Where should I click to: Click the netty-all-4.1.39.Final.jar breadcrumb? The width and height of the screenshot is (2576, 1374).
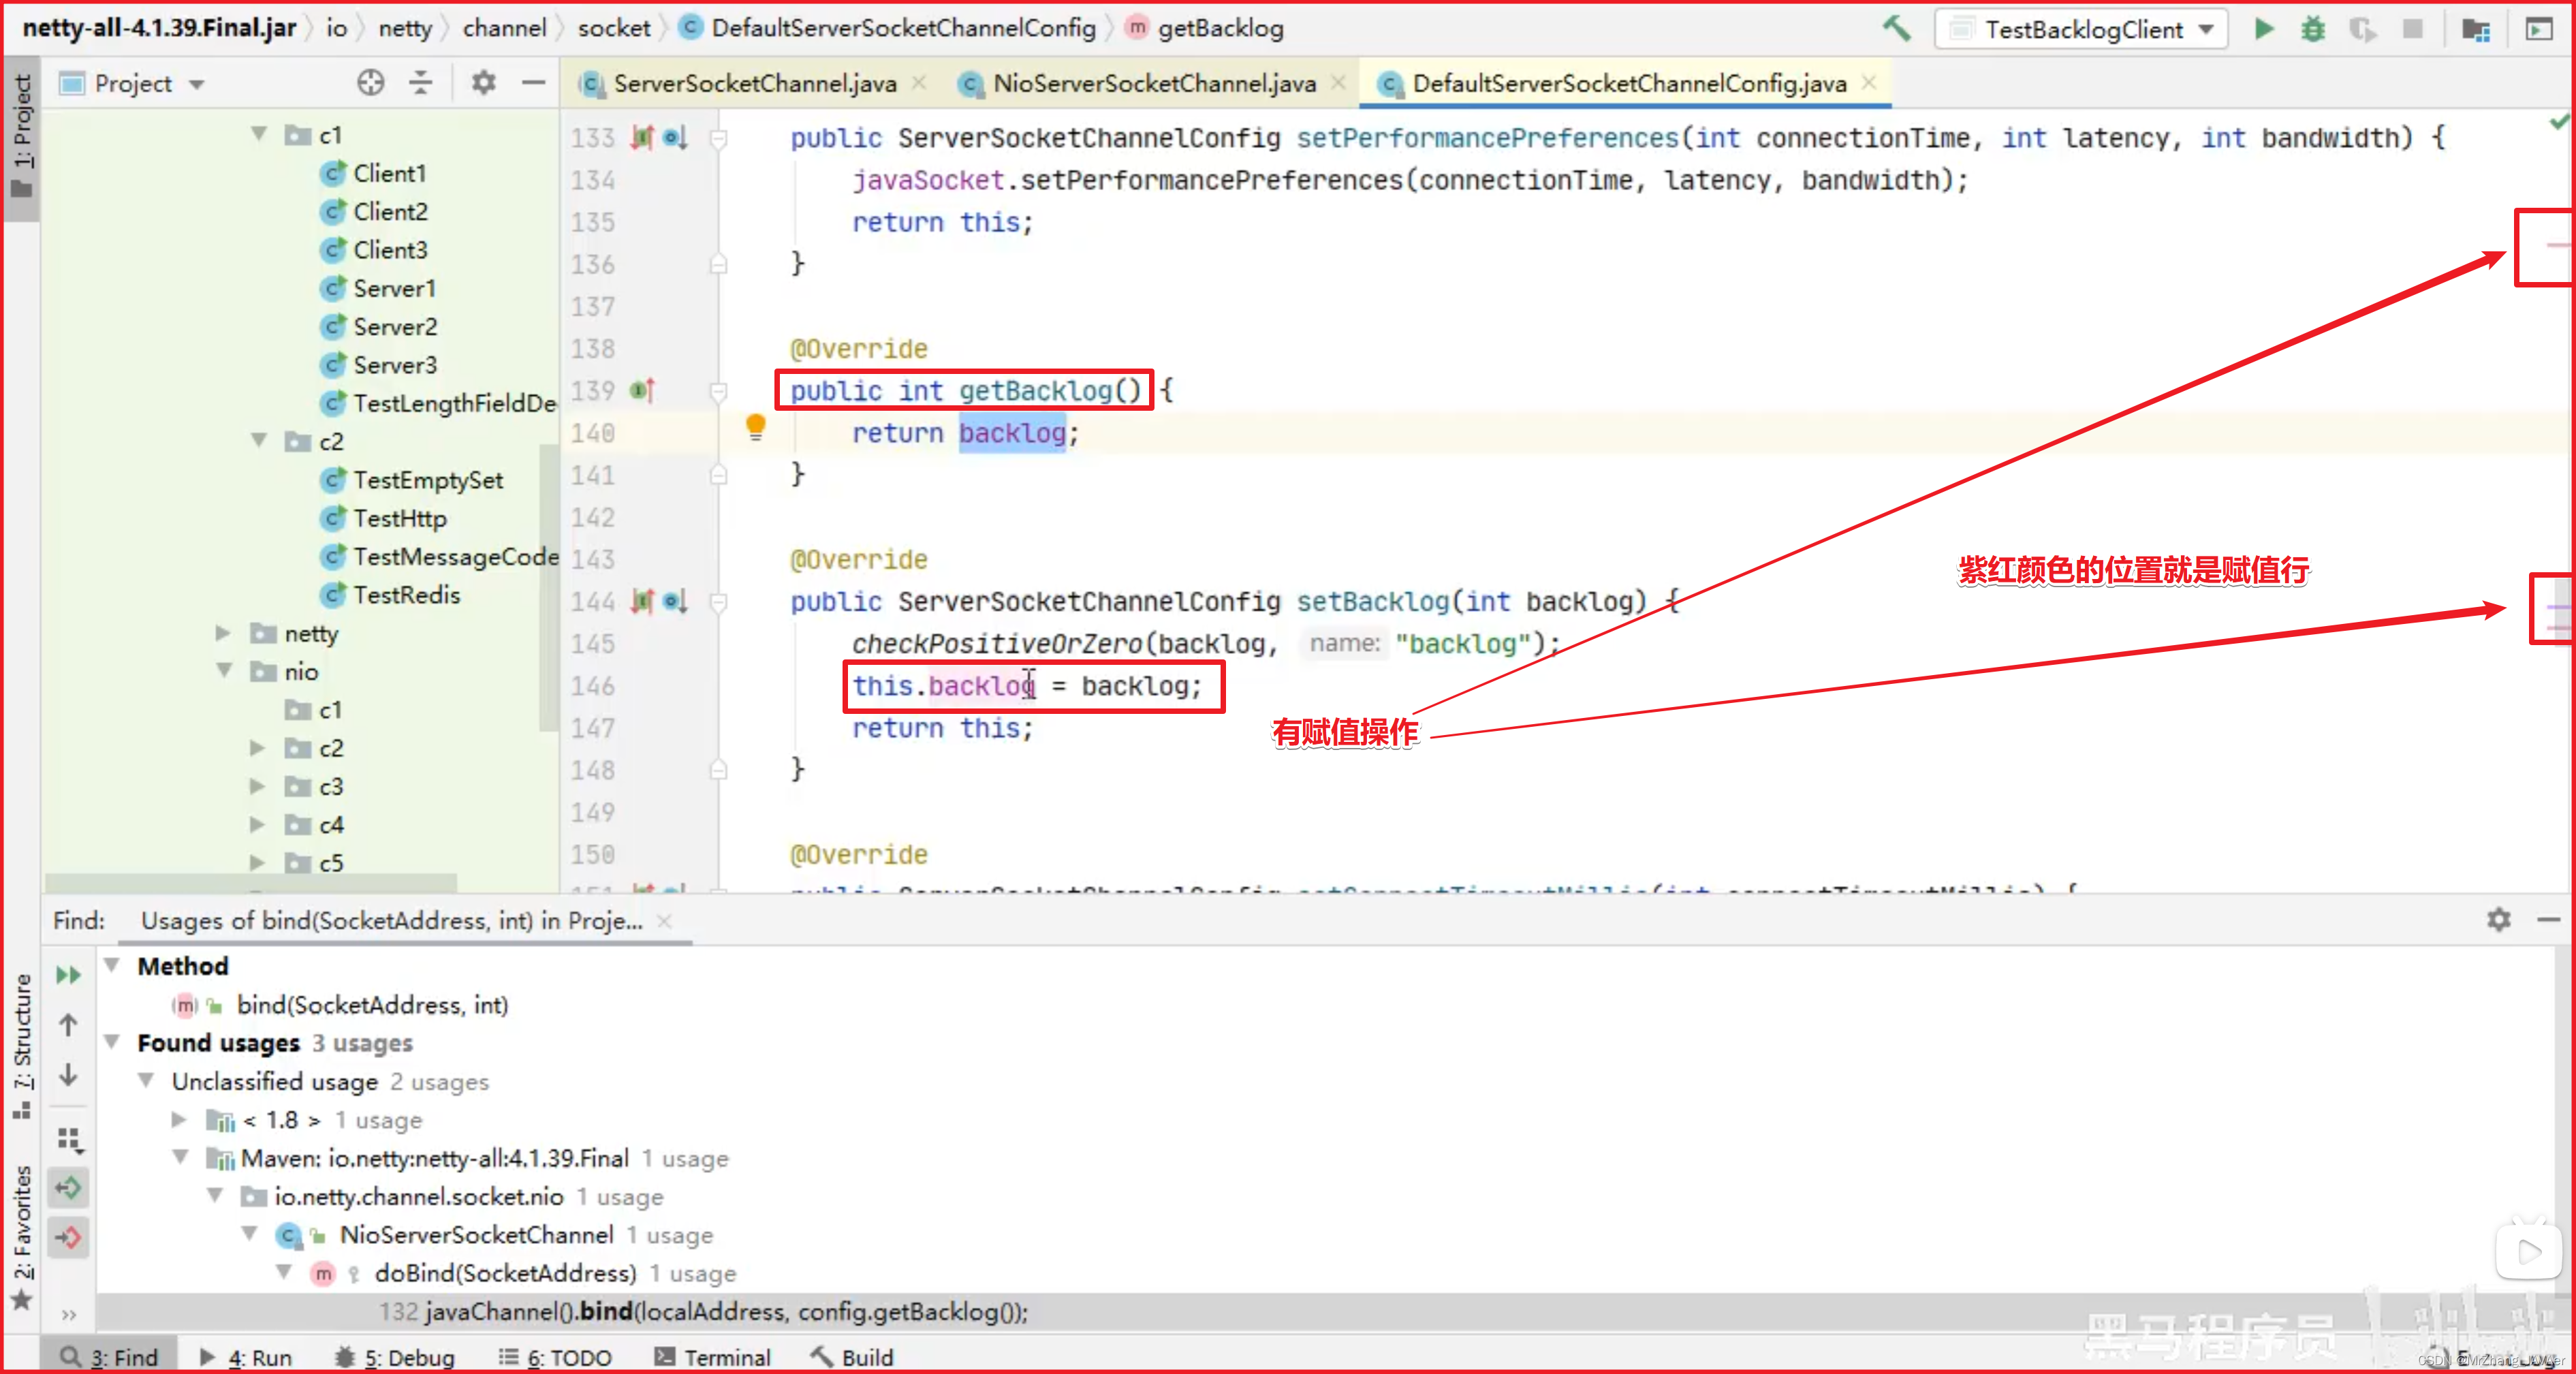159,28
